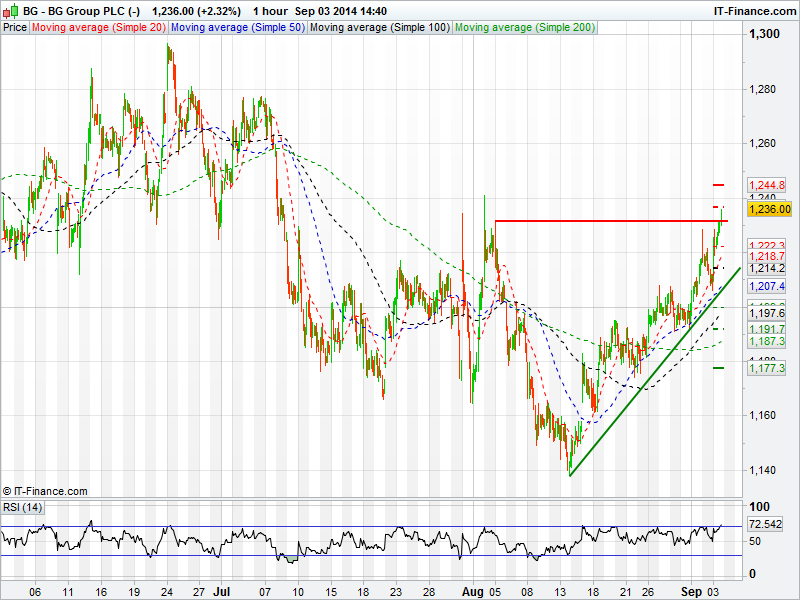The width and height of the screenshot is (800, 600).
Task: Click the yellow 1,236.00 current price tag
Action: coord(770,209)
